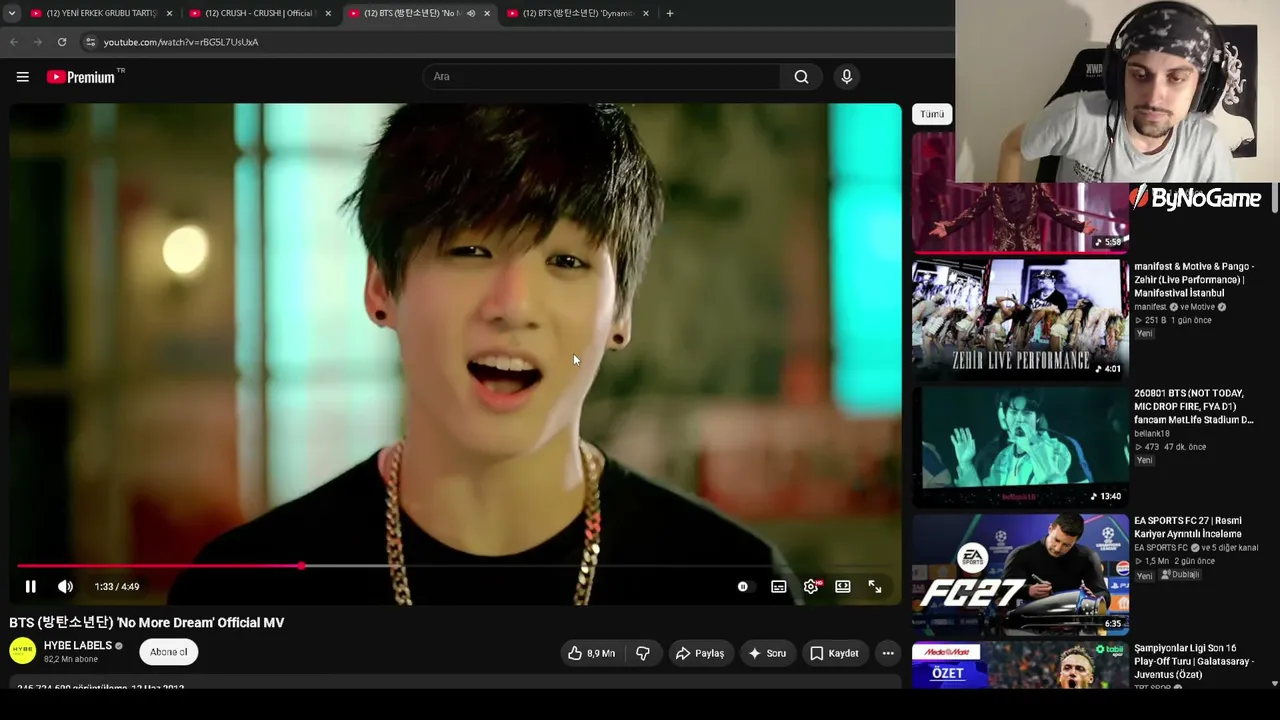The height and width of the screenshot is (720, 1280).
Task: Open the BTS MetLife Stadium fancam thumbnail
Action: (1020, 446)
